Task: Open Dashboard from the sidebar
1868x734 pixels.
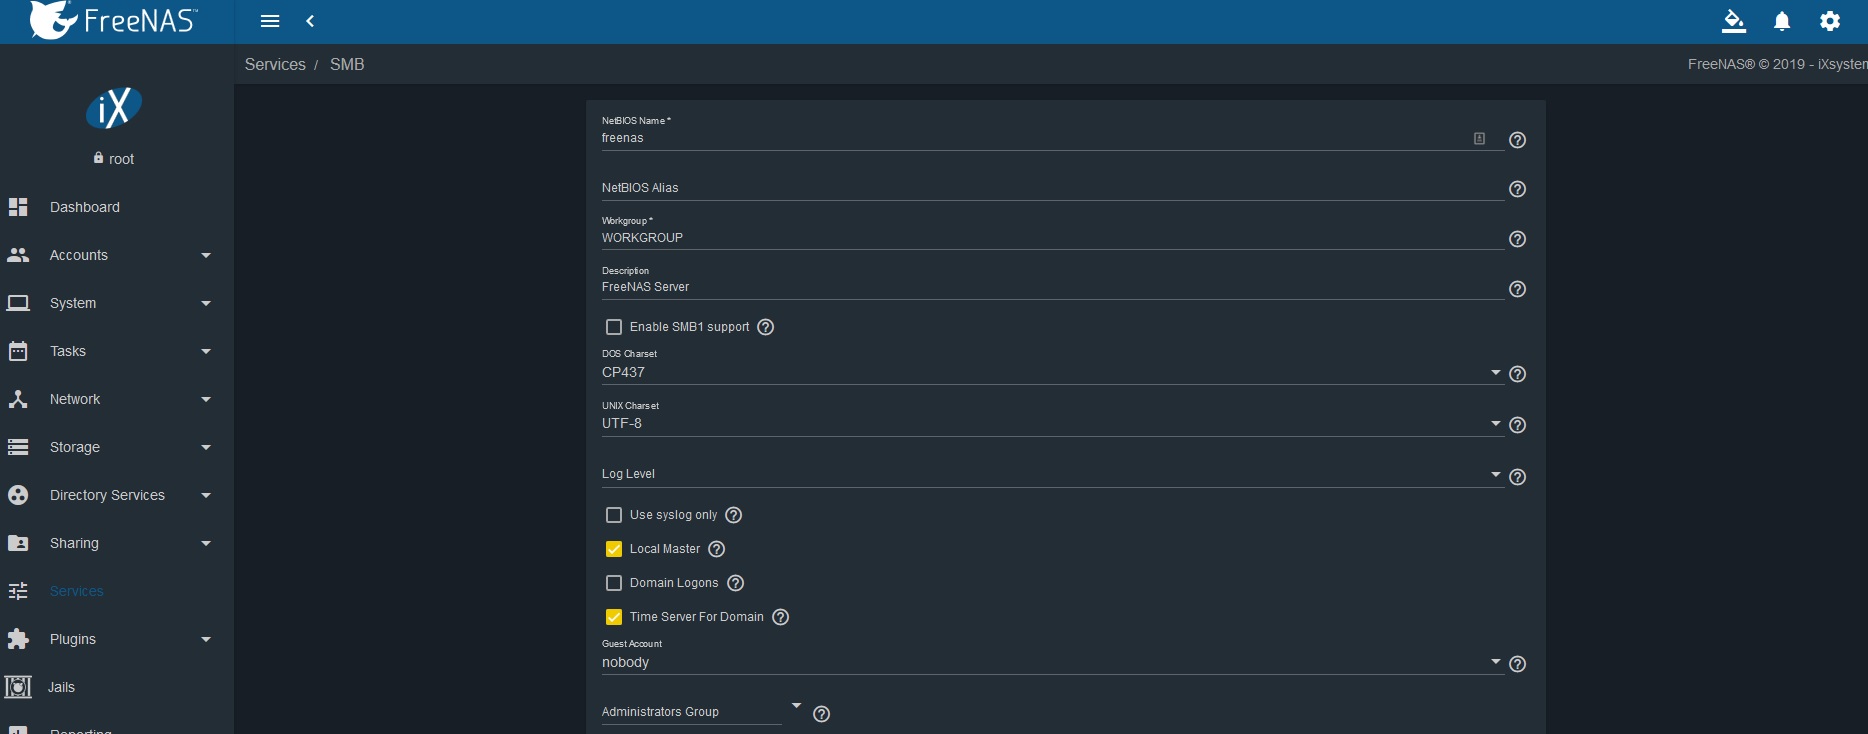Action: [x=85, y=207]
